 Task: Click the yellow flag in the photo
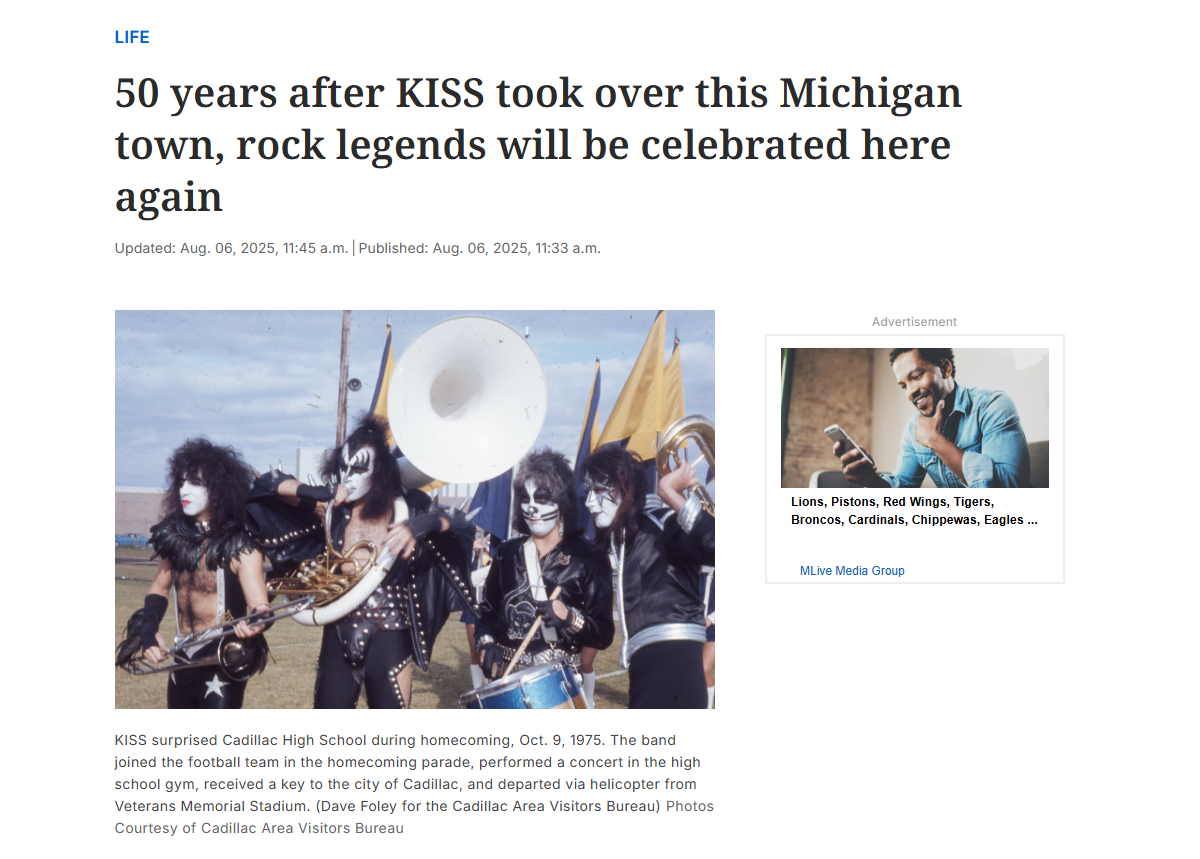pos(636,385)
